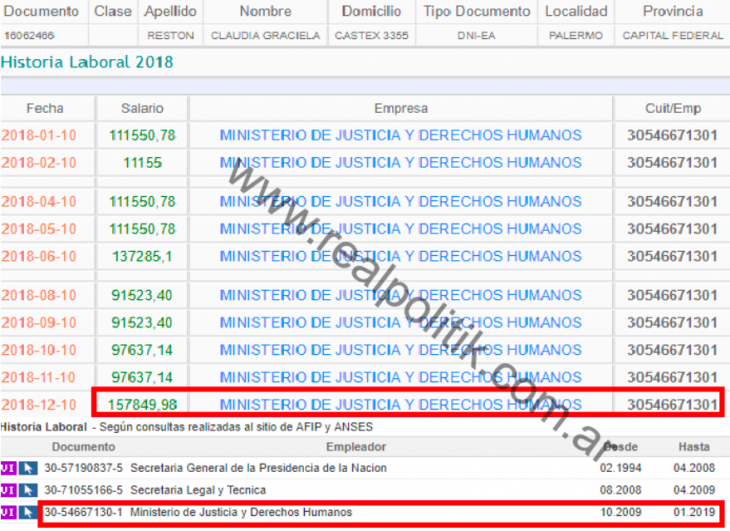This screenshot has height=531, width=730.
Task: Select the address CASTEX 3355
Action: point(372,36)
